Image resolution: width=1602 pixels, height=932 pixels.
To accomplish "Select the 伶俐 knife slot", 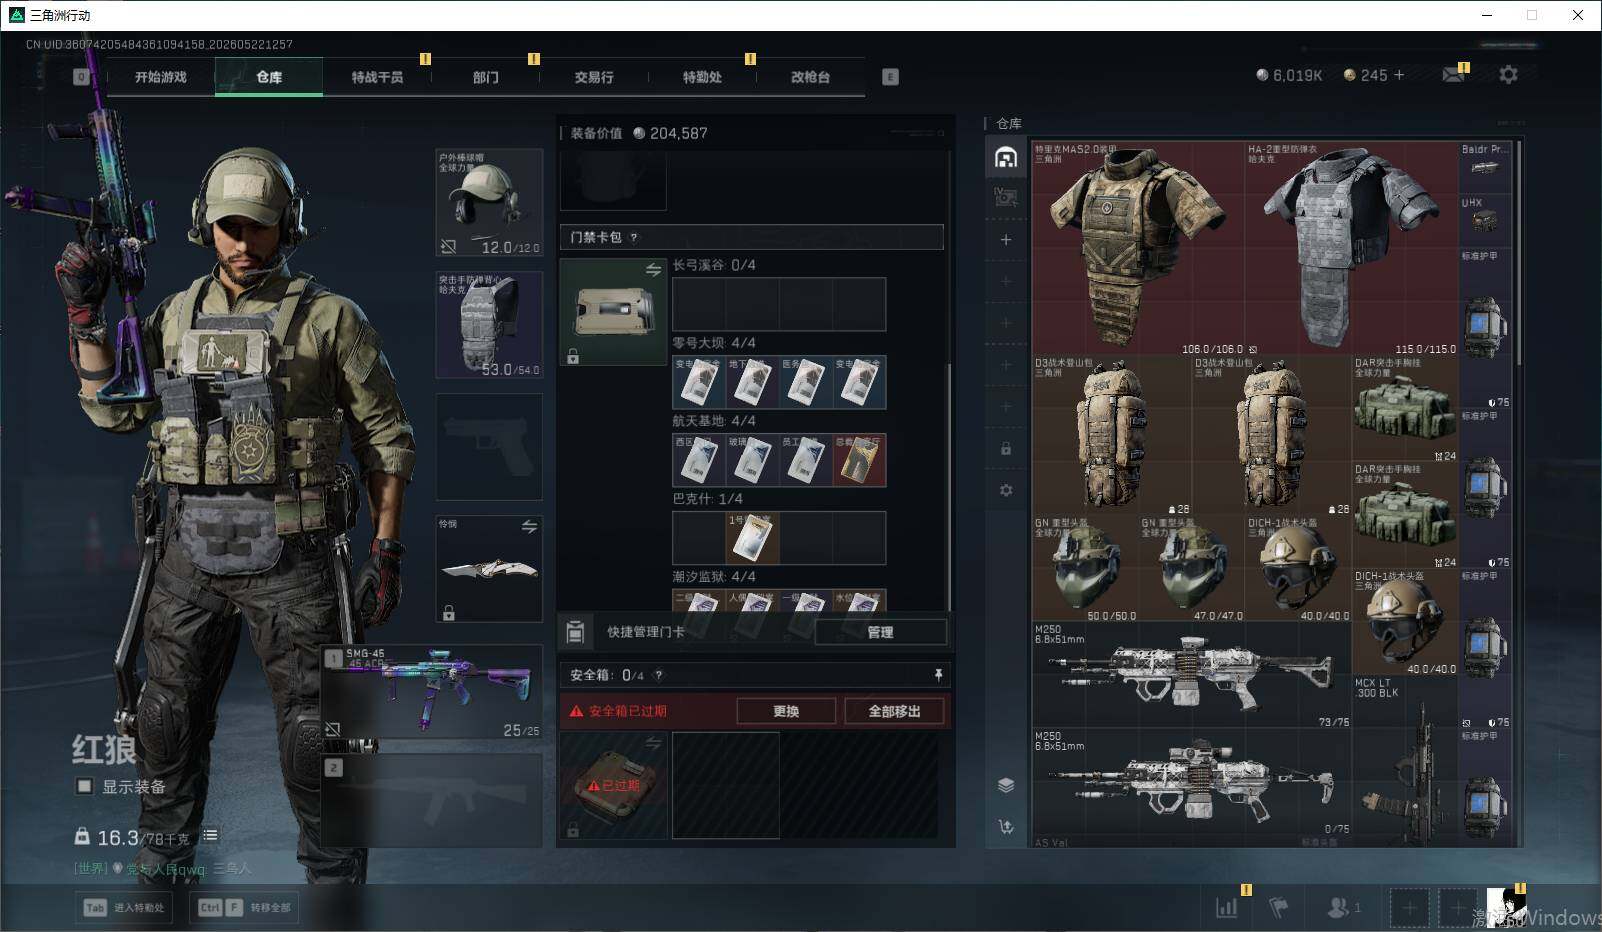I will click(489, 569).
